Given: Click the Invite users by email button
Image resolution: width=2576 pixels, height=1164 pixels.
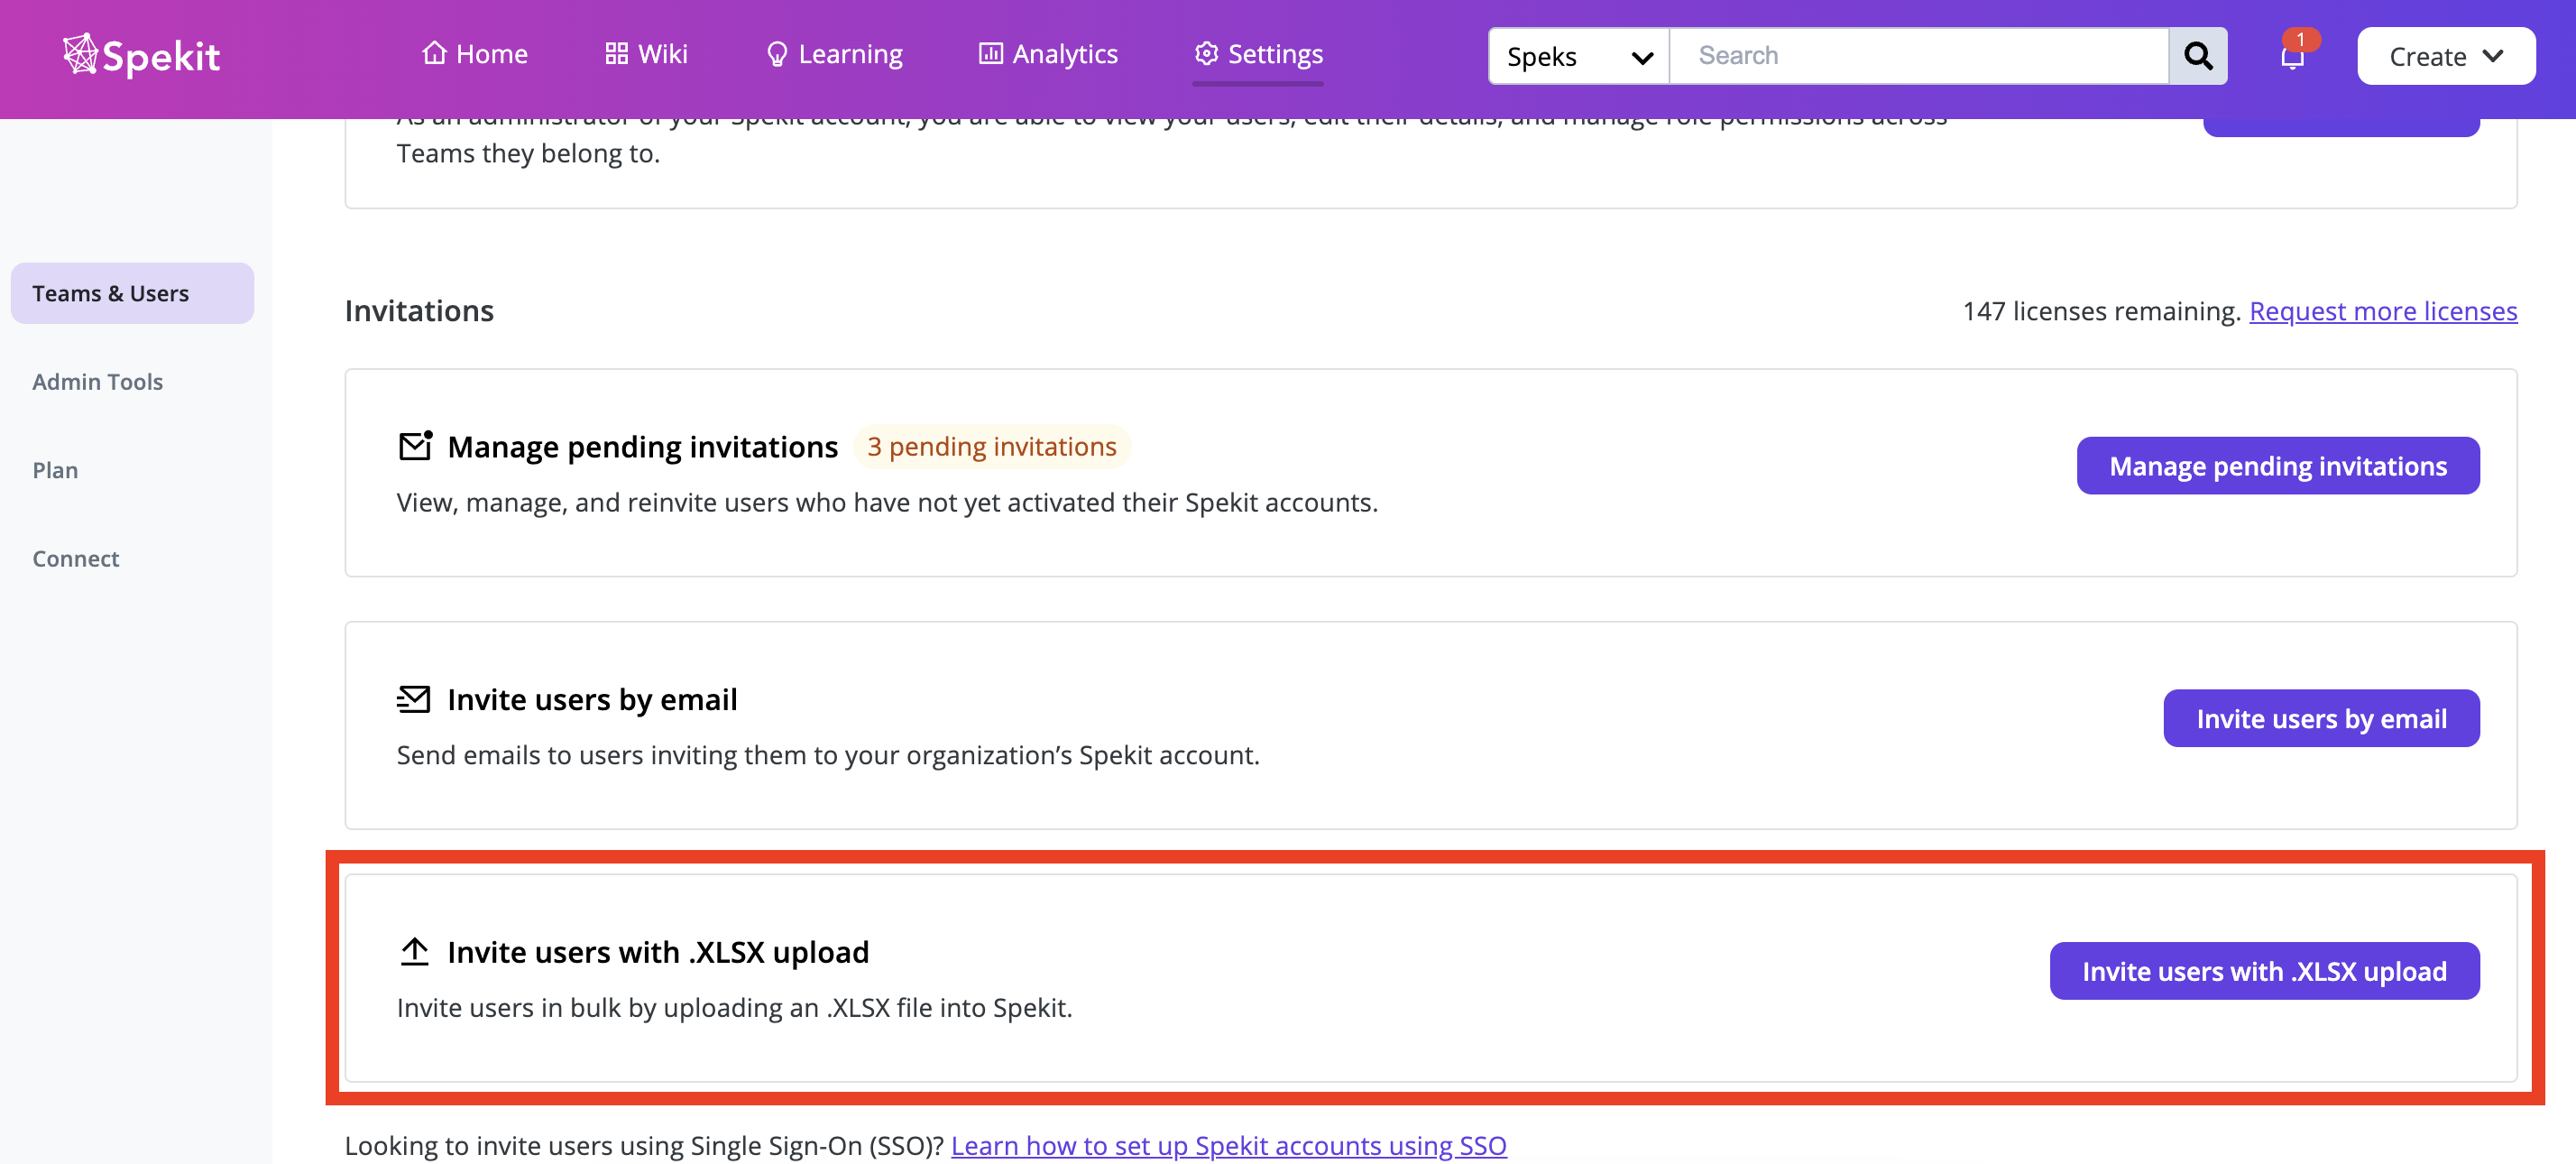Looking at the screenshot, I should [x=2321, y=719].
